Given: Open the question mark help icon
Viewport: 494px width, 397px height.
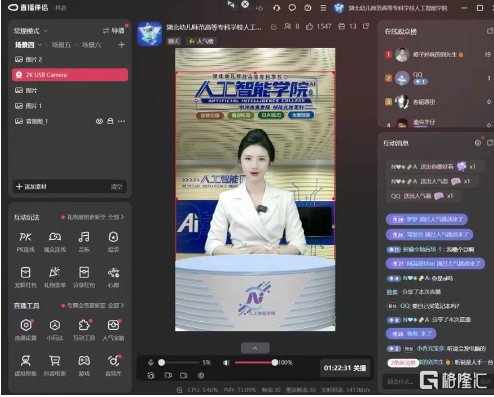Looking at the screenshot, I should coord(308,8).
